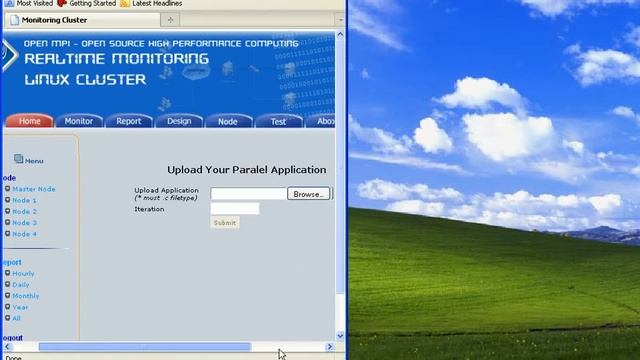
Task: Click the Browse button
Action: (x=309, y=194)
